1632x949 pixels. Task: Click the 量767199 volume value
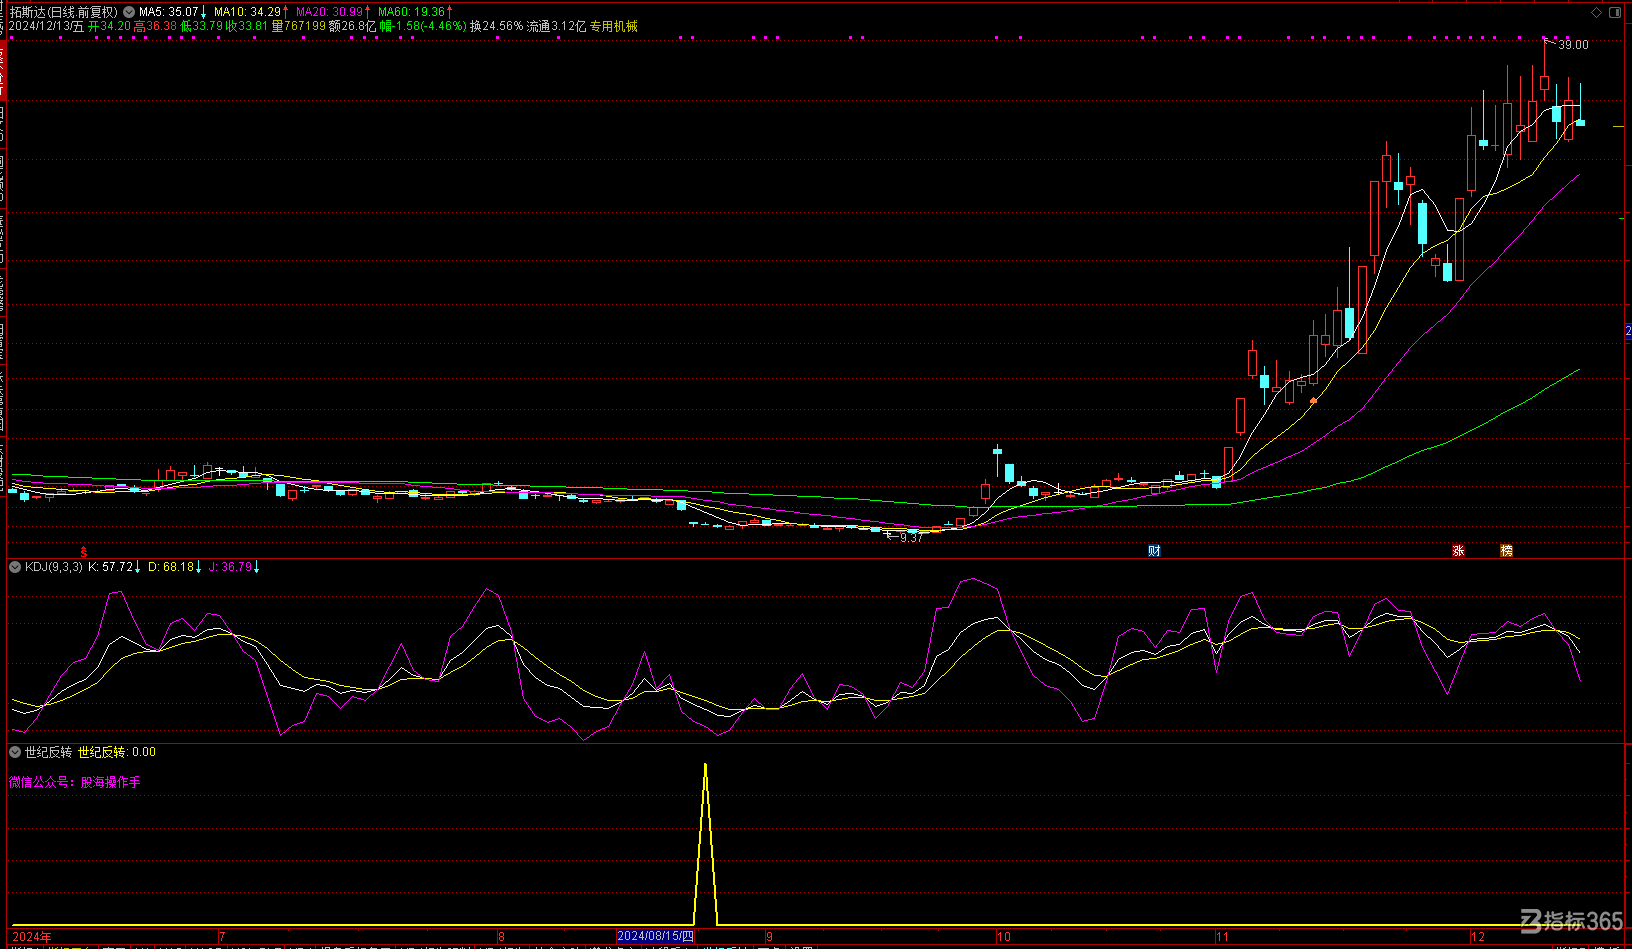tap(299, 26)
